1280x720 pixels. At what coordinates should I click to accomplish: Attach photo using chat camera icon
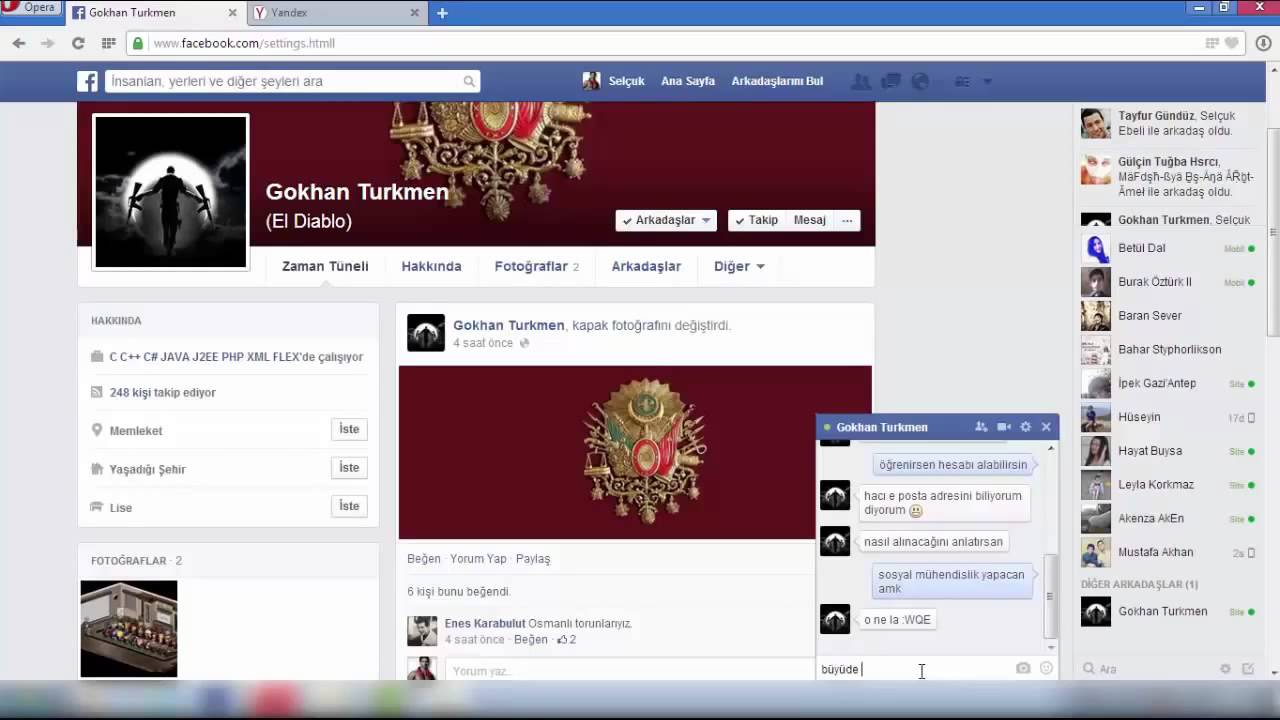point(1023,668)
